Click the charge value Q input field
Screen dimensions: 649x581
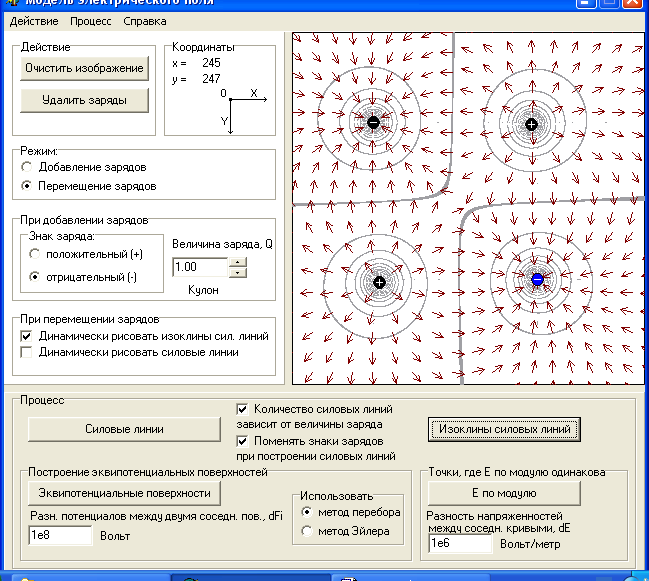pos(200,267)
